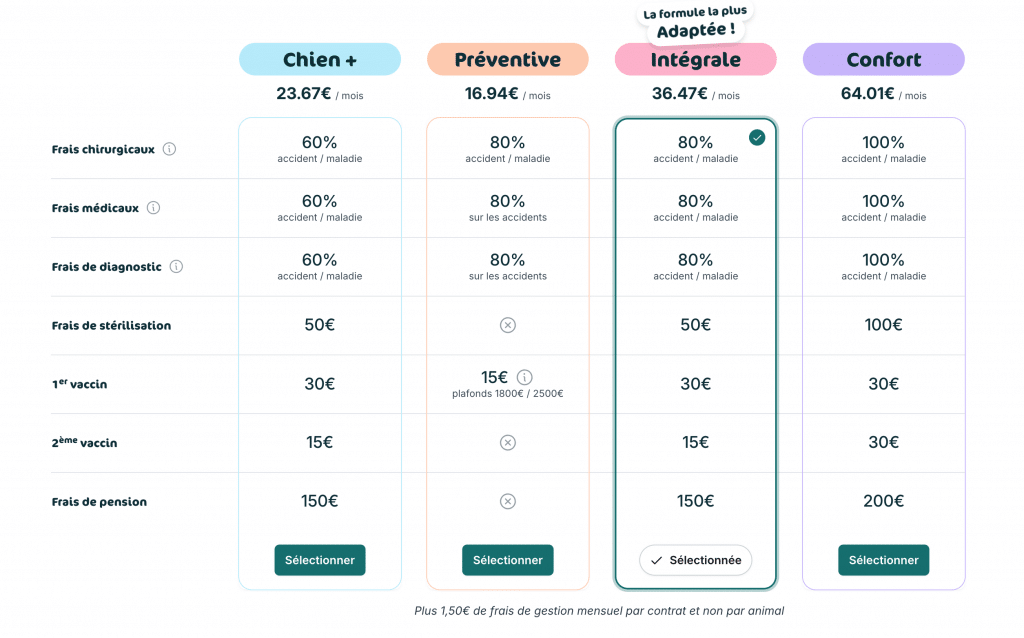Click the orange Préventive header pill
This screenshot has height=638, width=1024.
click(507, 60)
